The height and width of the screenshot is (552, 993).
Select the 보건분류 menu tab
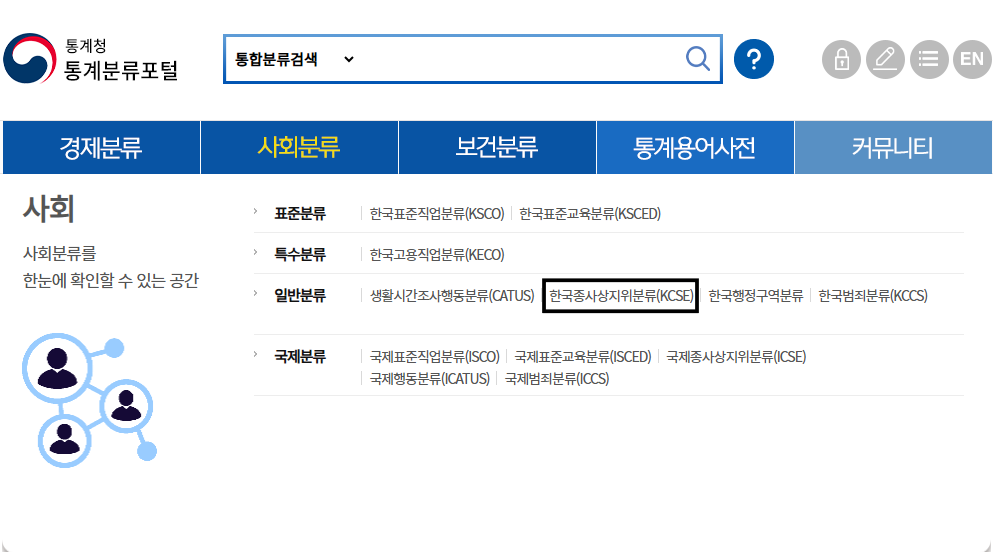(x=496, y=148)
